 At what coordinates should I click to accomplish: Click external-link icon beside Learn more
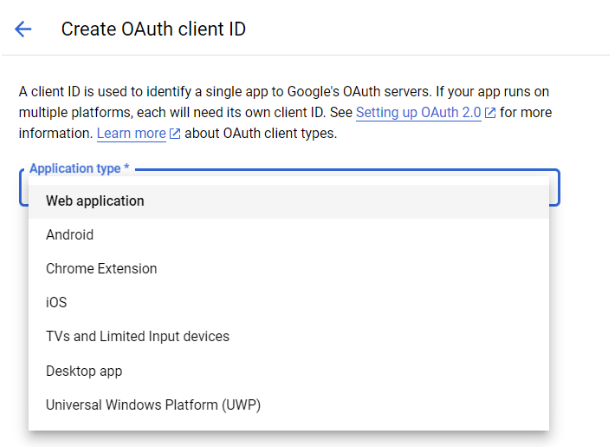(x=175, y=134)
